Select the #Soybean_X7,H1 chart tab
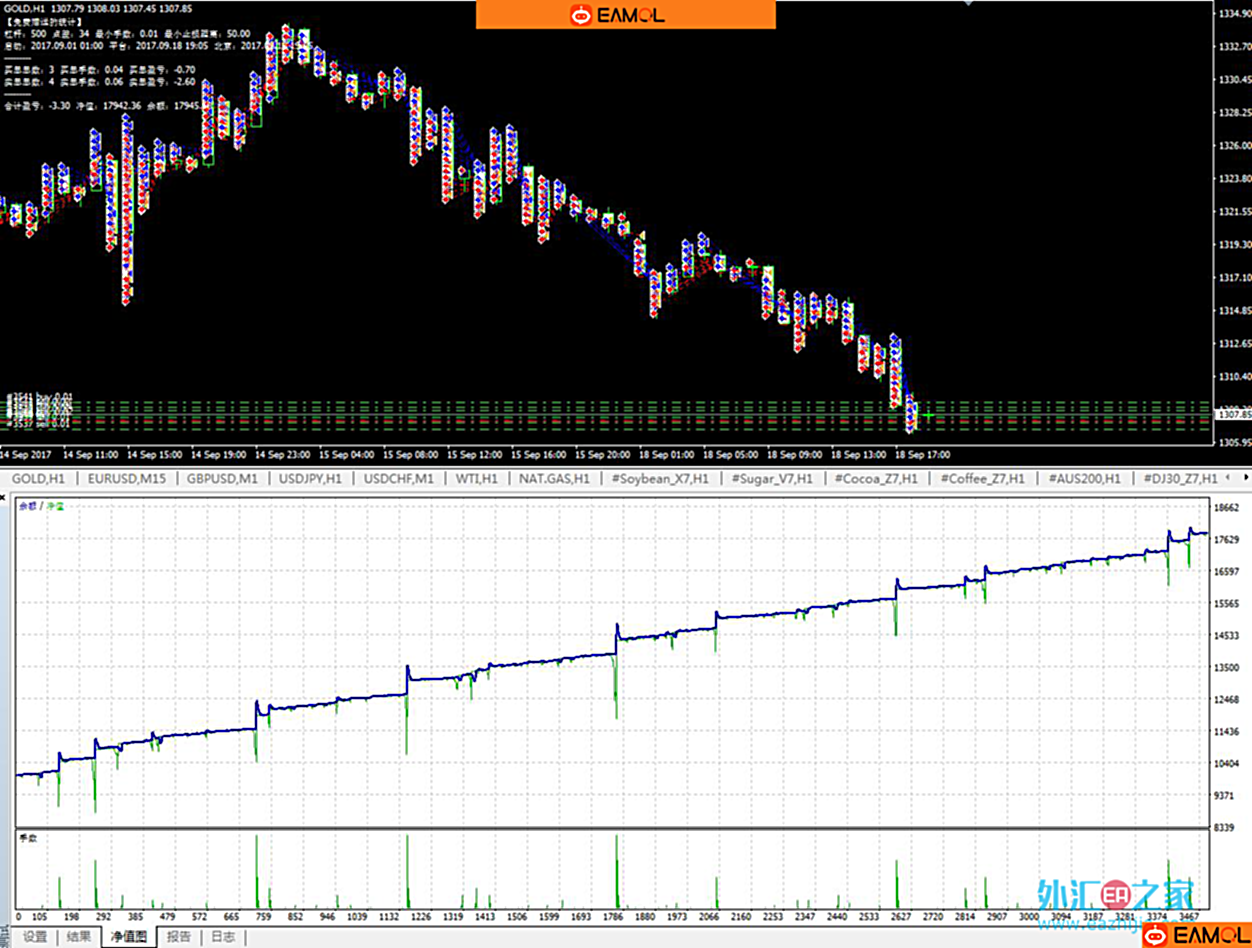This screenshot has height=948, width=1252. pyautogui.click(x=661, y=479)
